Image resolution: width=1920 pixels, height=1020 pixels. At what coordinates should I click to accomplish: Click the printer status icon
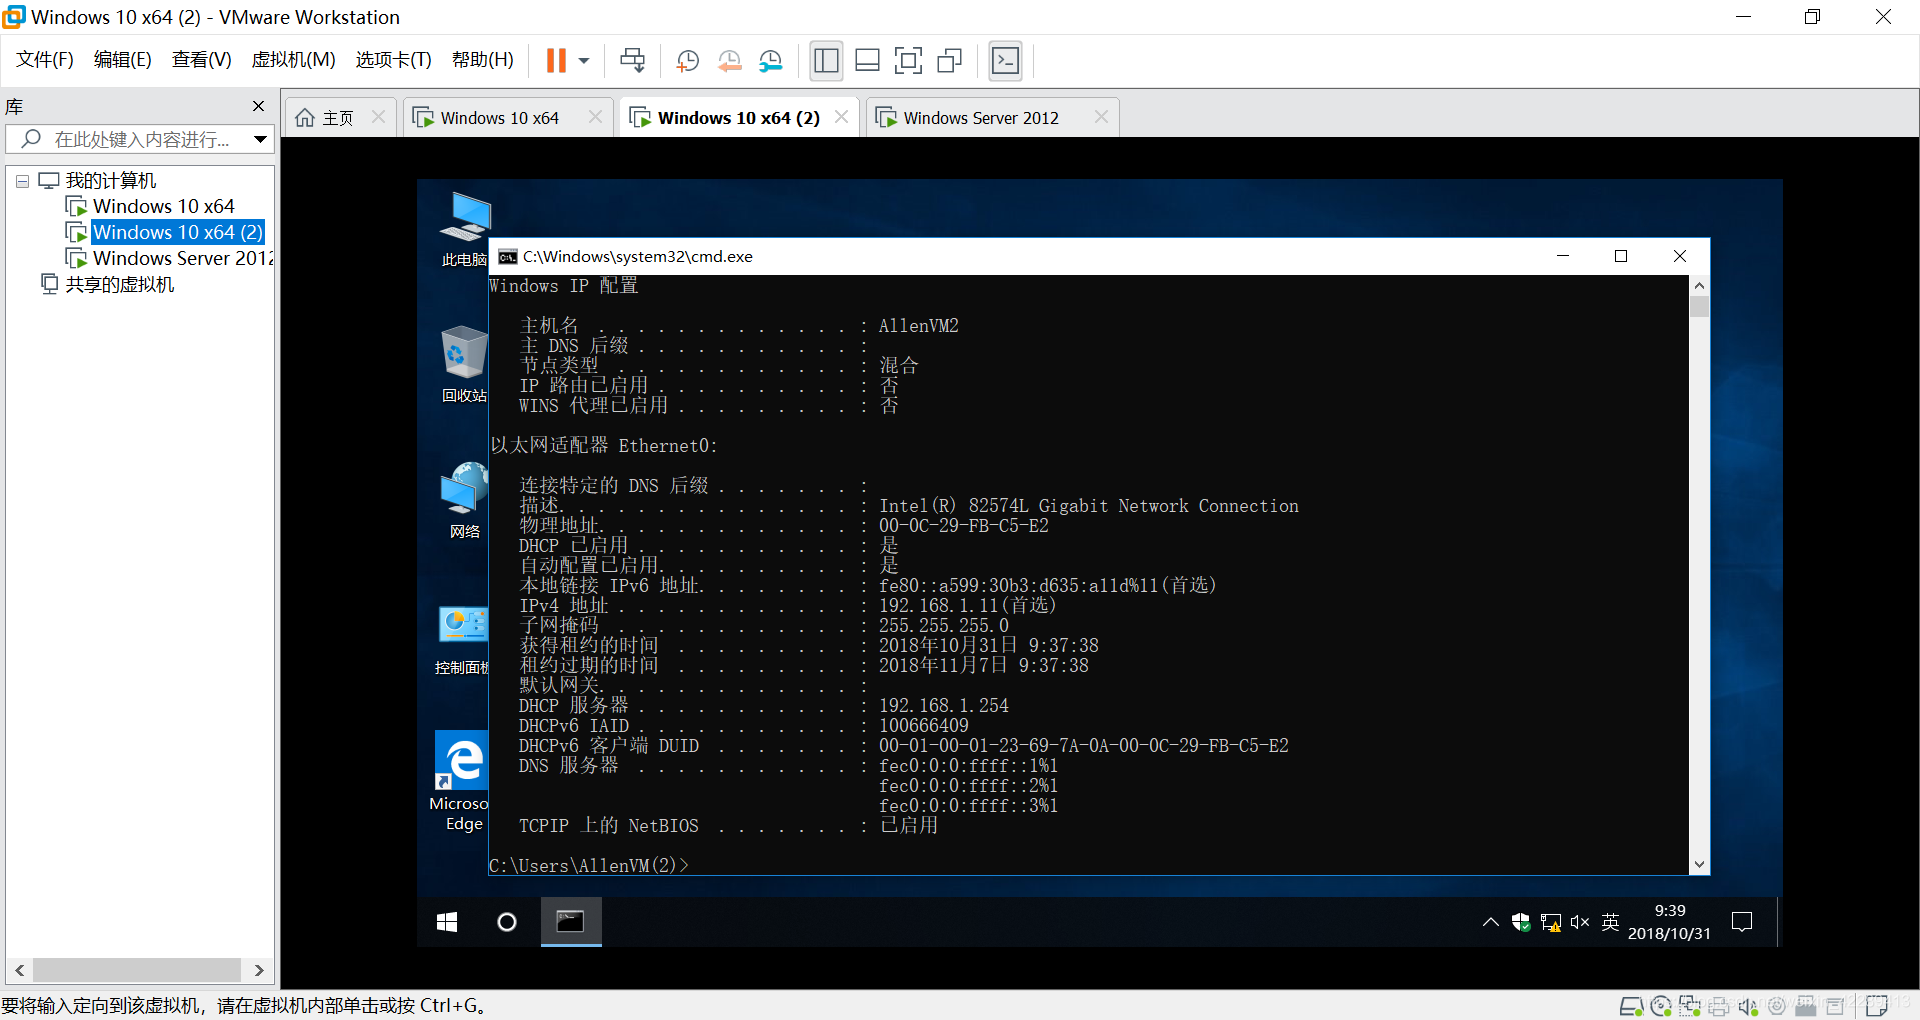(1719, 1006)
